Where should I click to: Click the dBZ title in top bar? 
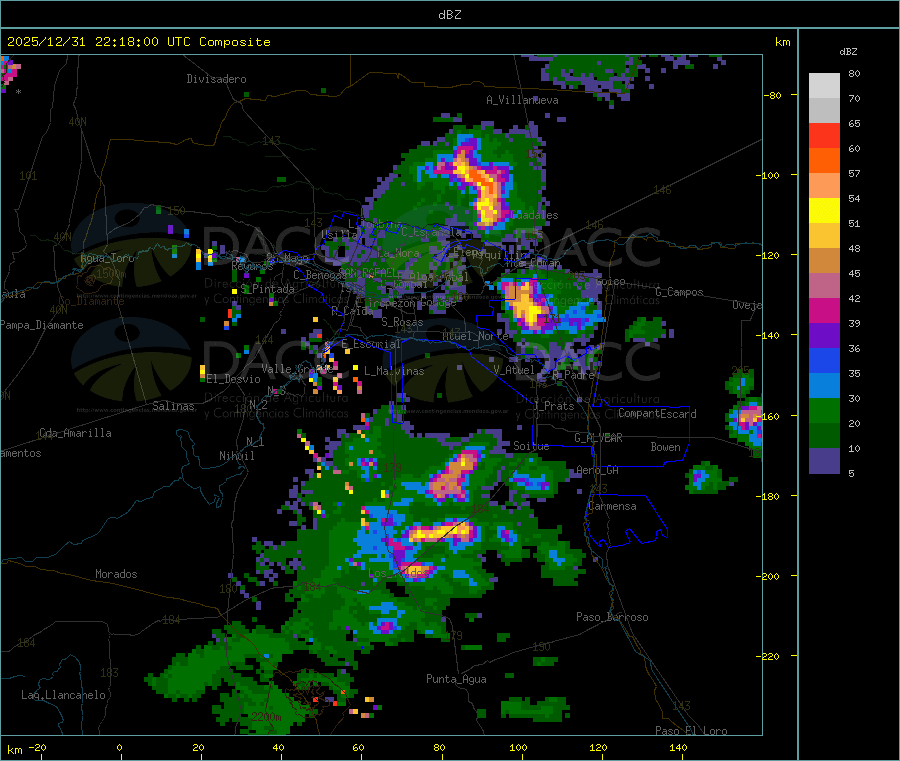(449, 15)
